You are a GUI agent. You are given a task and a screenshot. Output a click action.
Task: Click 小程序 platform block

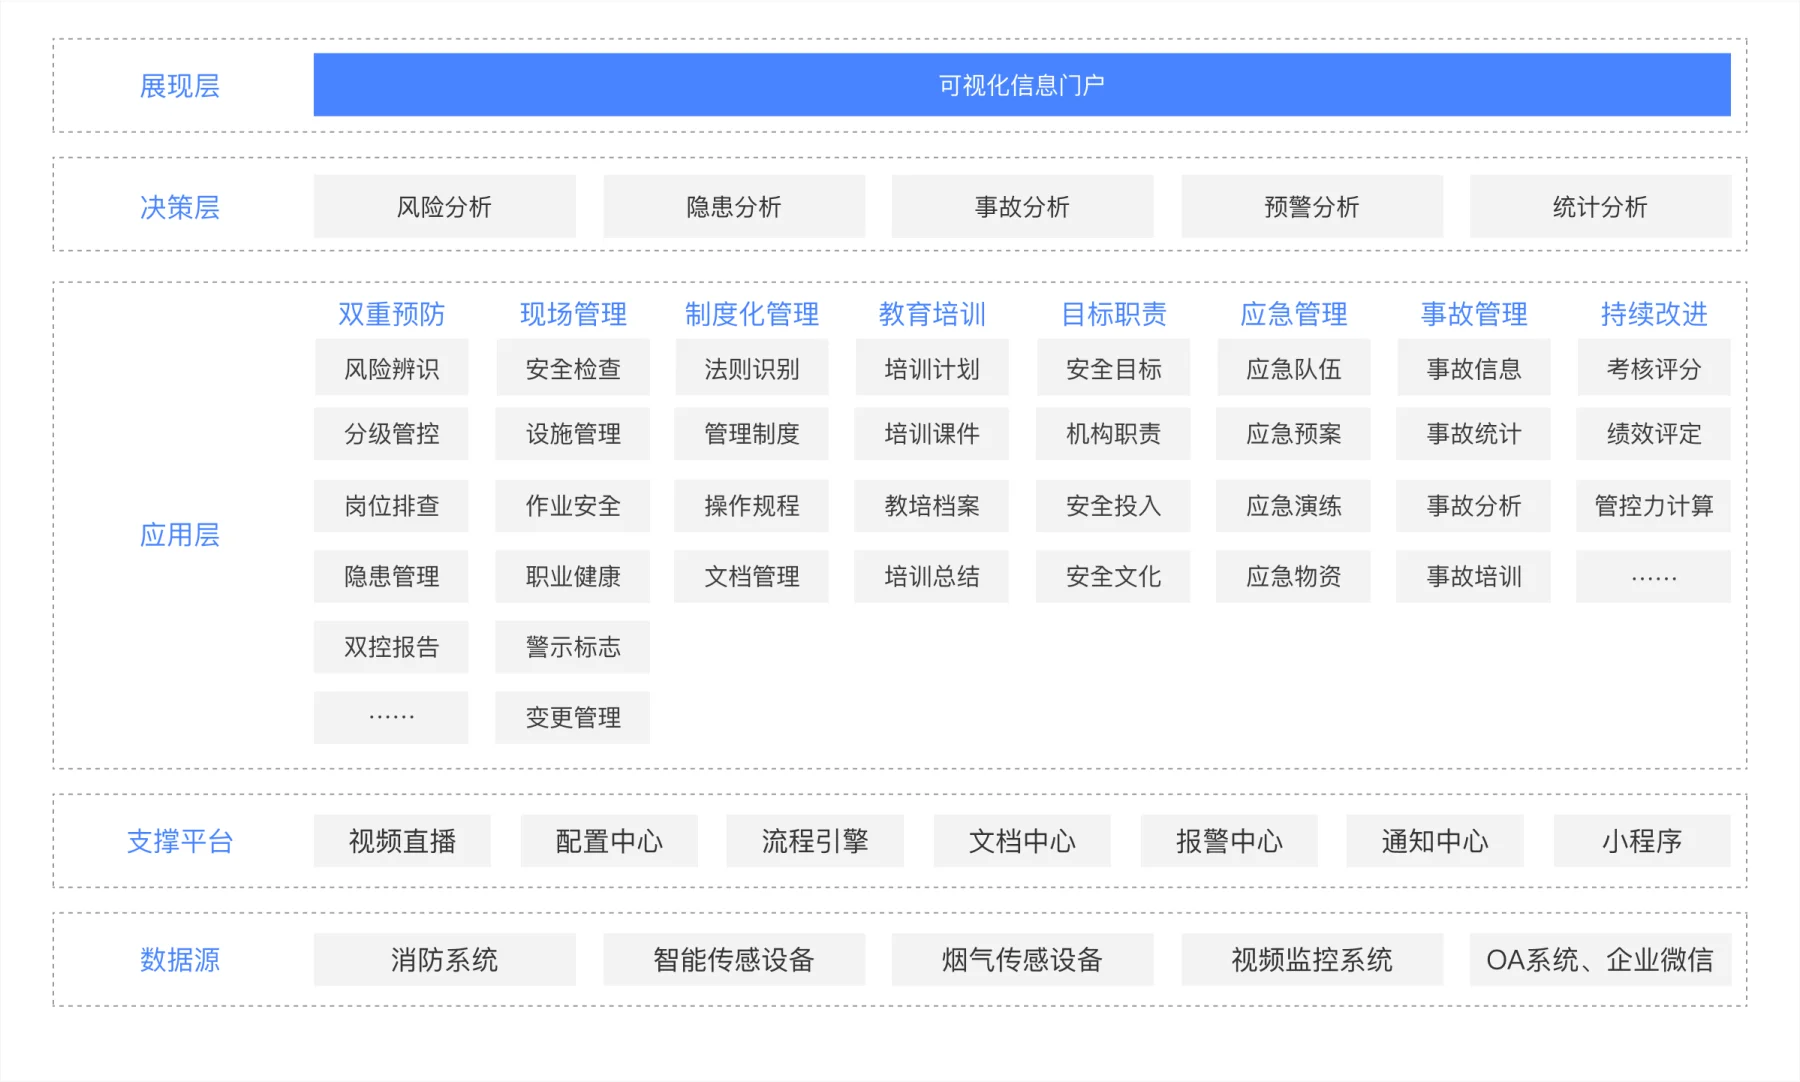coord(1642,841)
